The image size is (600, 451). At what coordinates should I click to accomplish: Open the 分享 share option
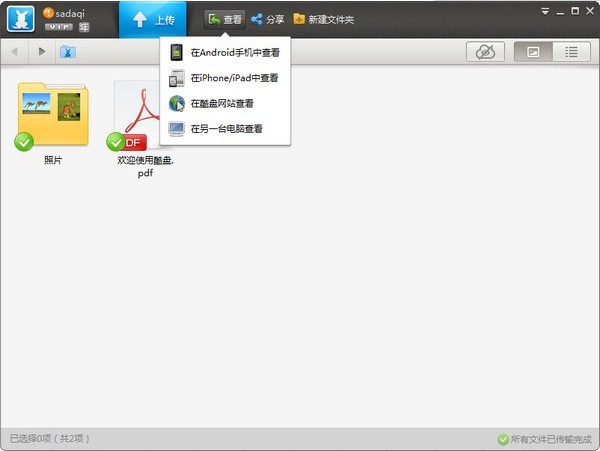[268, 19]
